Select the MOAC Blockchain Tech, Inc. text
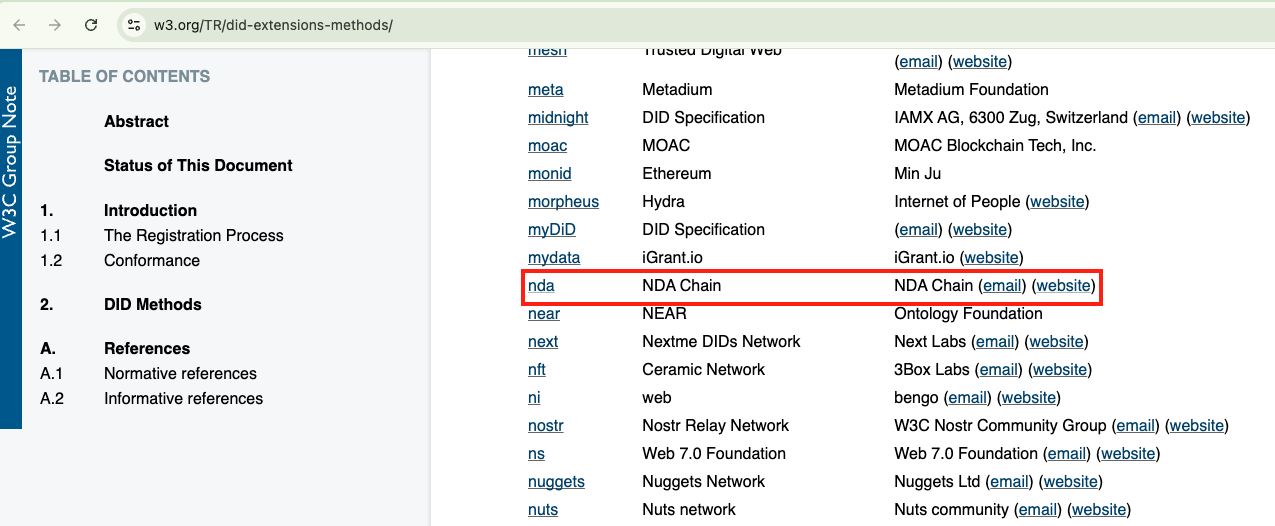This screenshot has width=1275, height=526. 995,145
